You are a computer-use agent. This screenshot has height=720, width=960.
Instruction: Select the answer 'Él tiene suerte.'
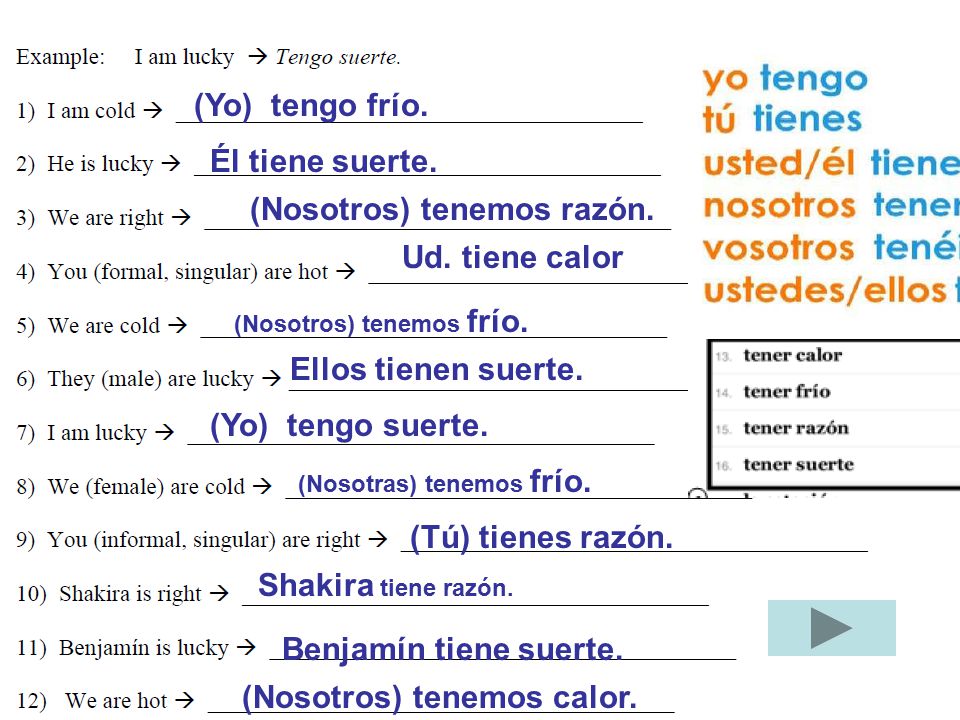[323, 162]
